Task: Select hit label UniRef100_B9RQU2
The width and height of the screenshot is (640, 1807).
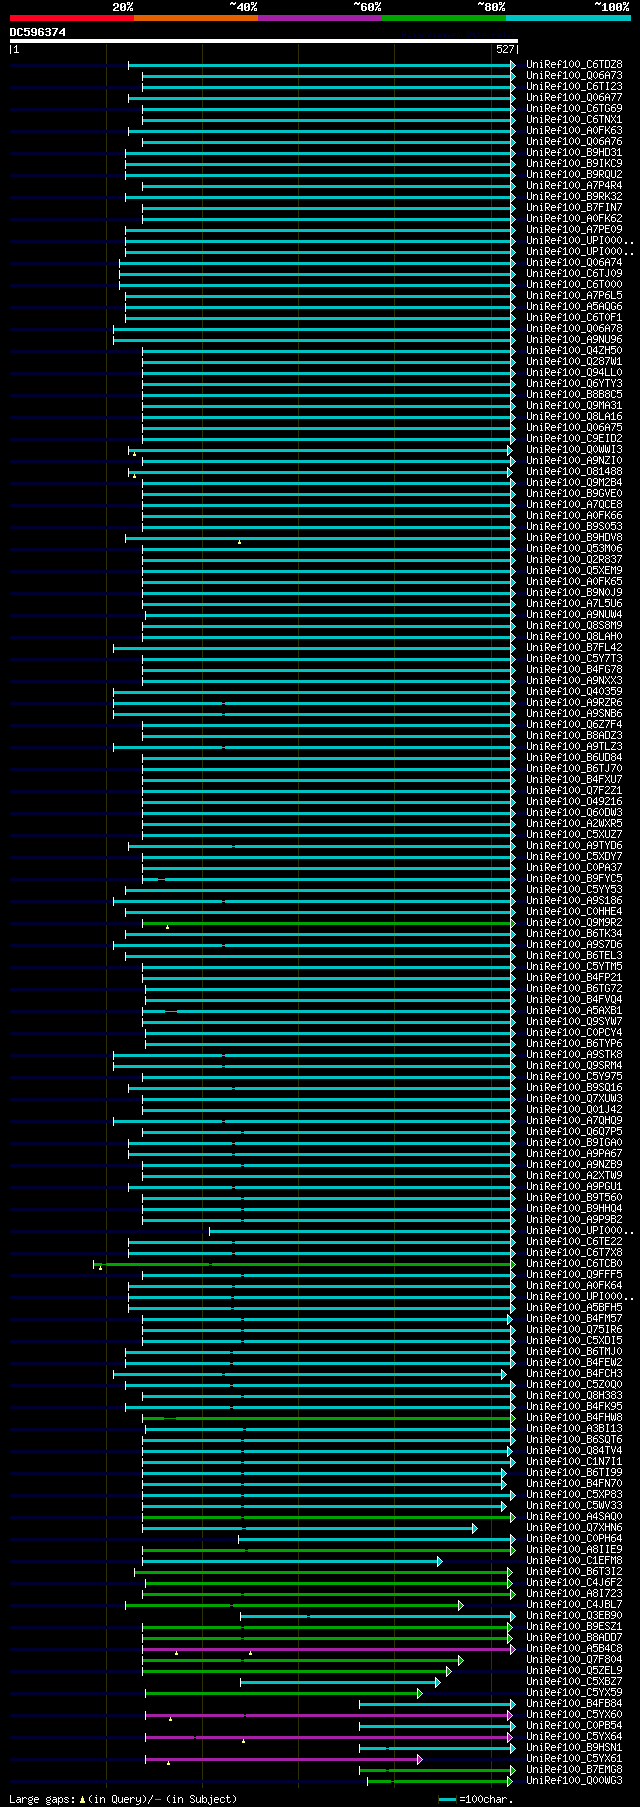Action: 574,174
